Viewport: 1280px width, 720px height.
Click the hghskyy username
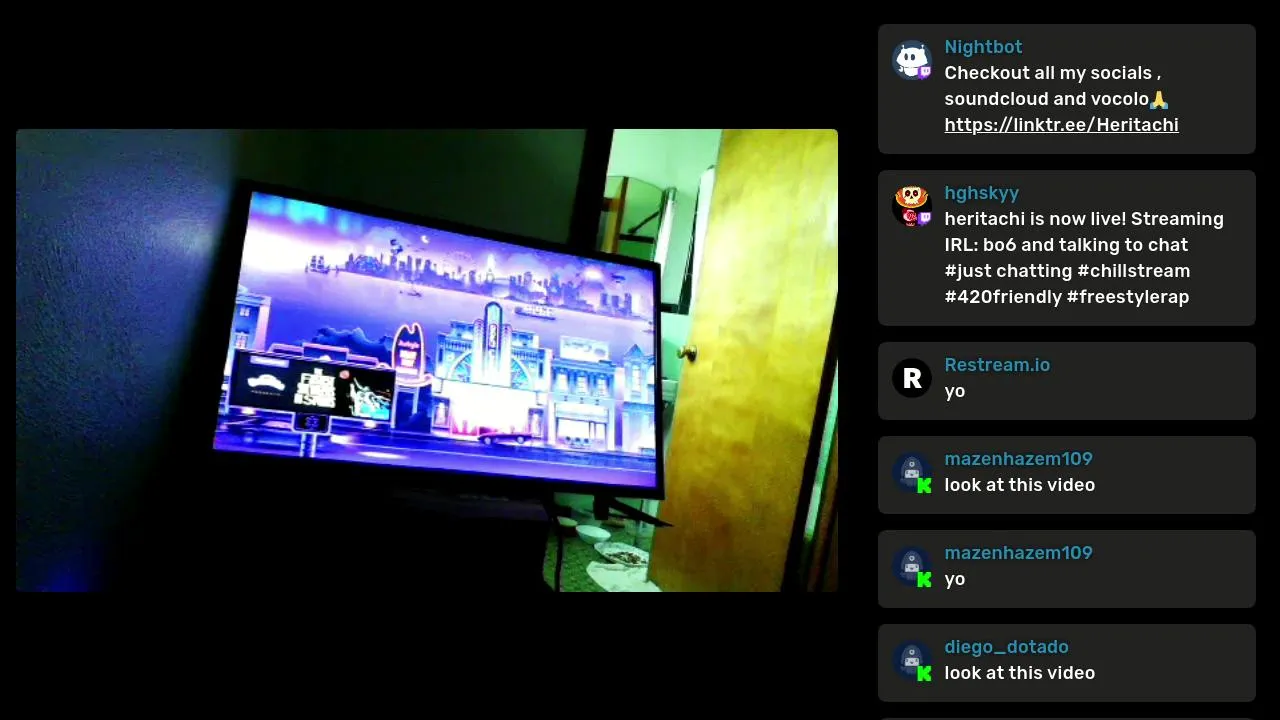pyautogui.click(x=981, y=193)
